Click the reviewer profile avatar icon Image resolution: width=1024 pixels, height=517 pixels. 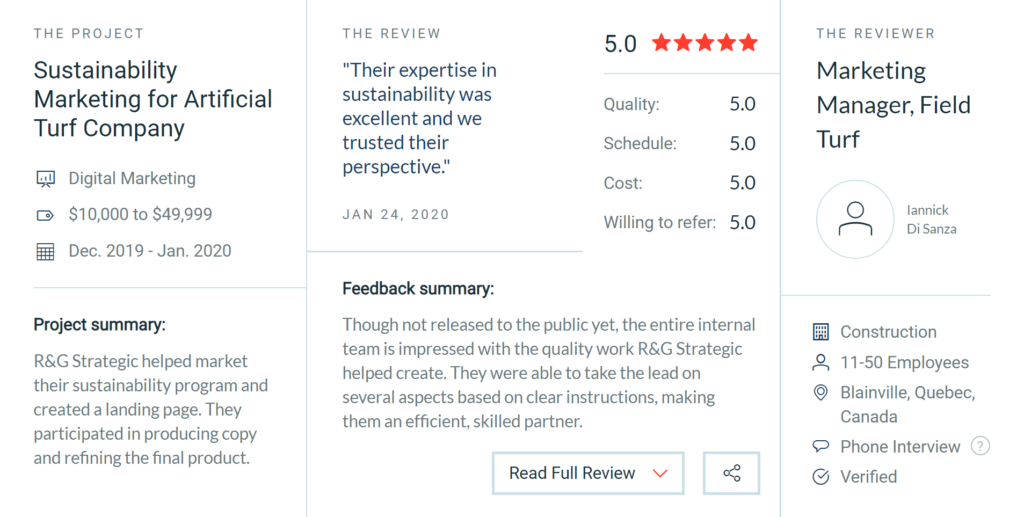(x=855, y=220)
